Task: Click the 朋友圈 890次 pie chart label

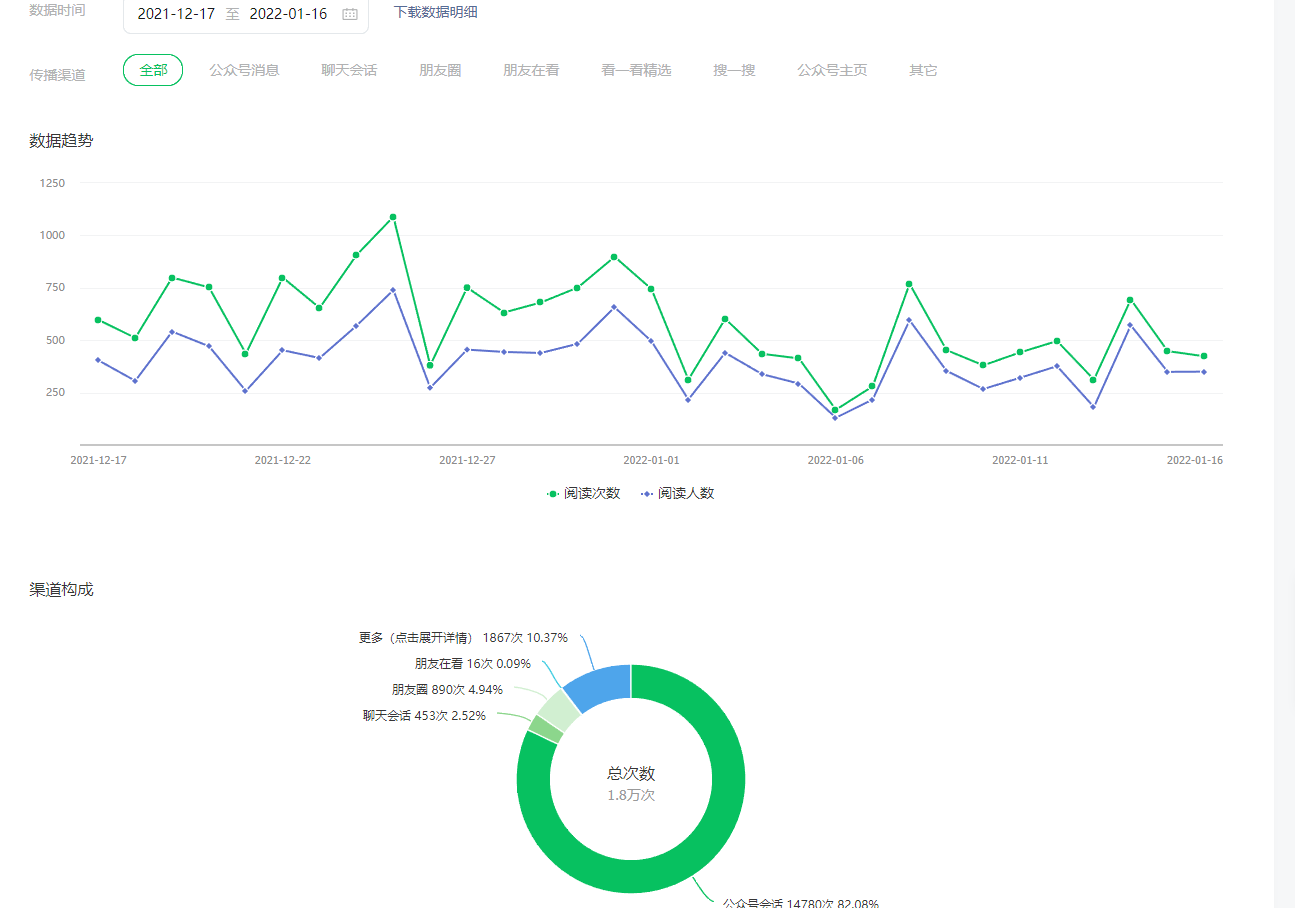Action: (447, 689)
